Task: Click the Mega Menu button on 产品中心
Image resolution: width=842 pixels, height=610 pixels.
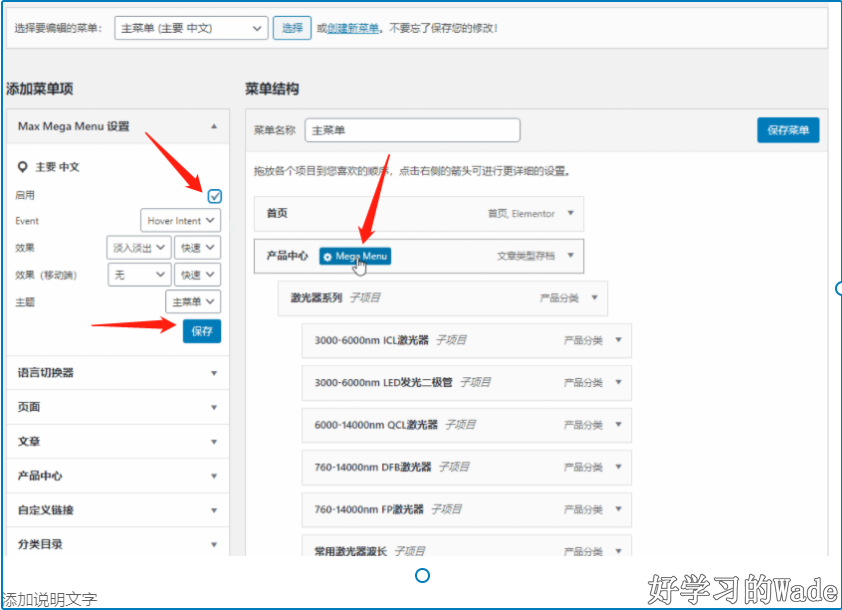Action: (355, 256)
